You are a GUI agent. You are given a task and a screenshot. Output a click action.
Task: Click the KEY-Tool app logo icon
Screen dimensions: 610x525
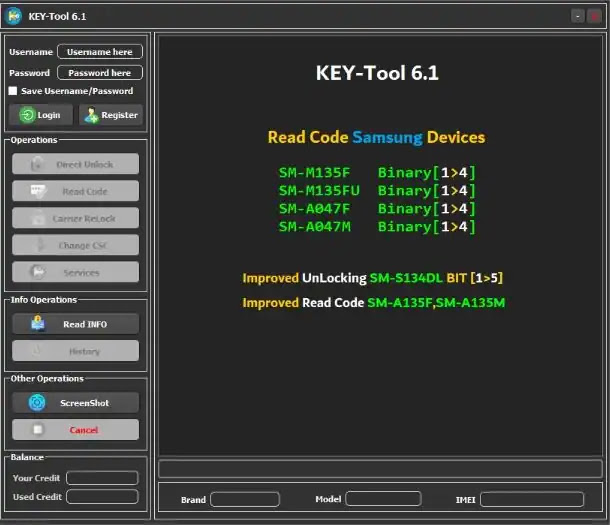pos(14,16)
